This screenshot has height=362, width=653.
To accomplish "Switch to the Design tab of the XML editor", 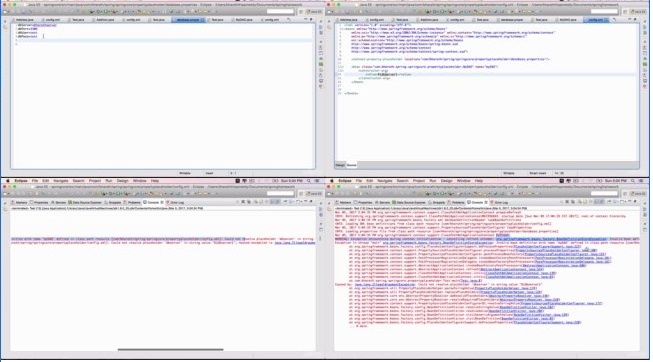I will (x=340, y=165).
